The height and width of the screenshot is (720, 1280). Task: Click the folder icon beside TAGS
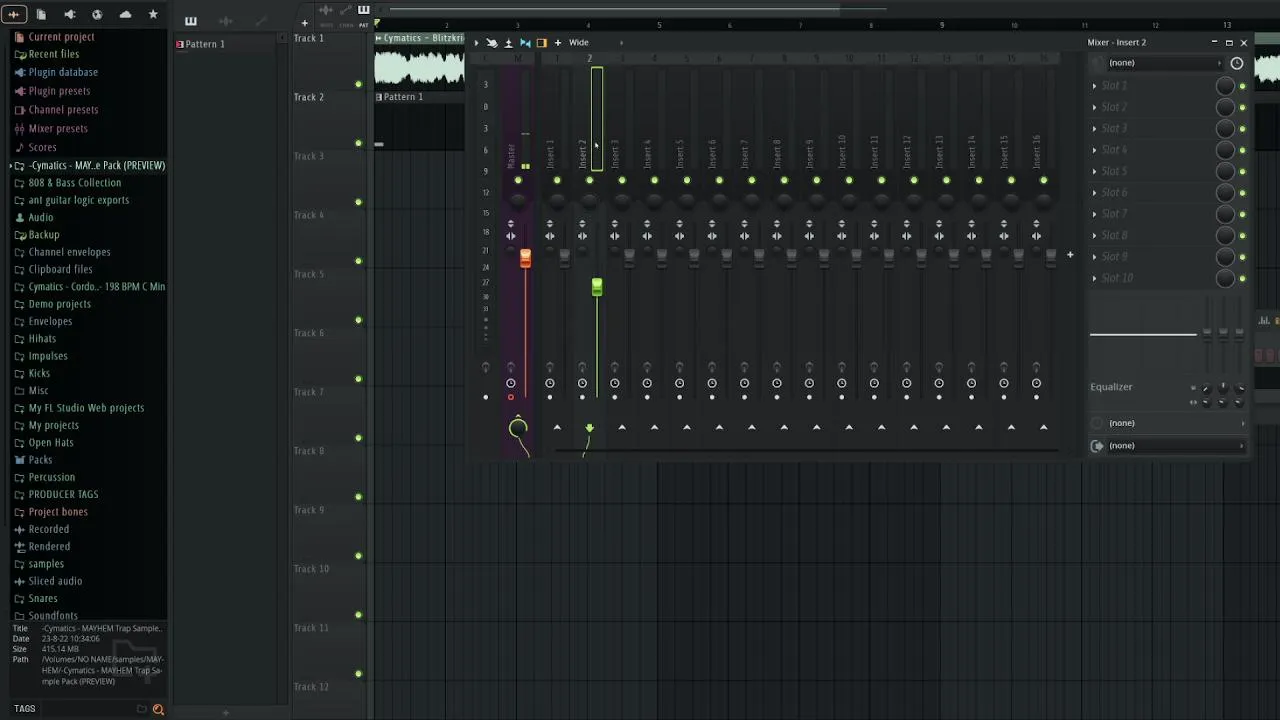[x=141, y=709]
